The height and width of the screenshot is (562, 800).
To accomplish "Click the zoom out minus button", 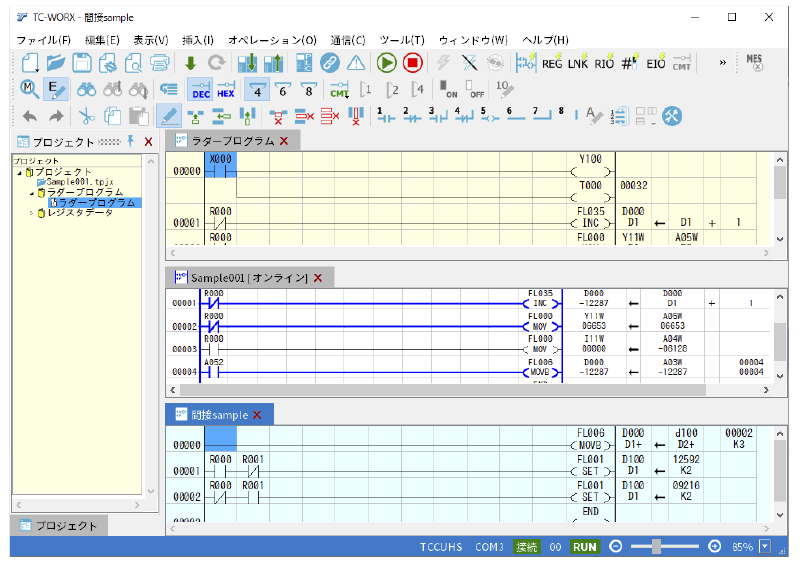I will point(616,547).
